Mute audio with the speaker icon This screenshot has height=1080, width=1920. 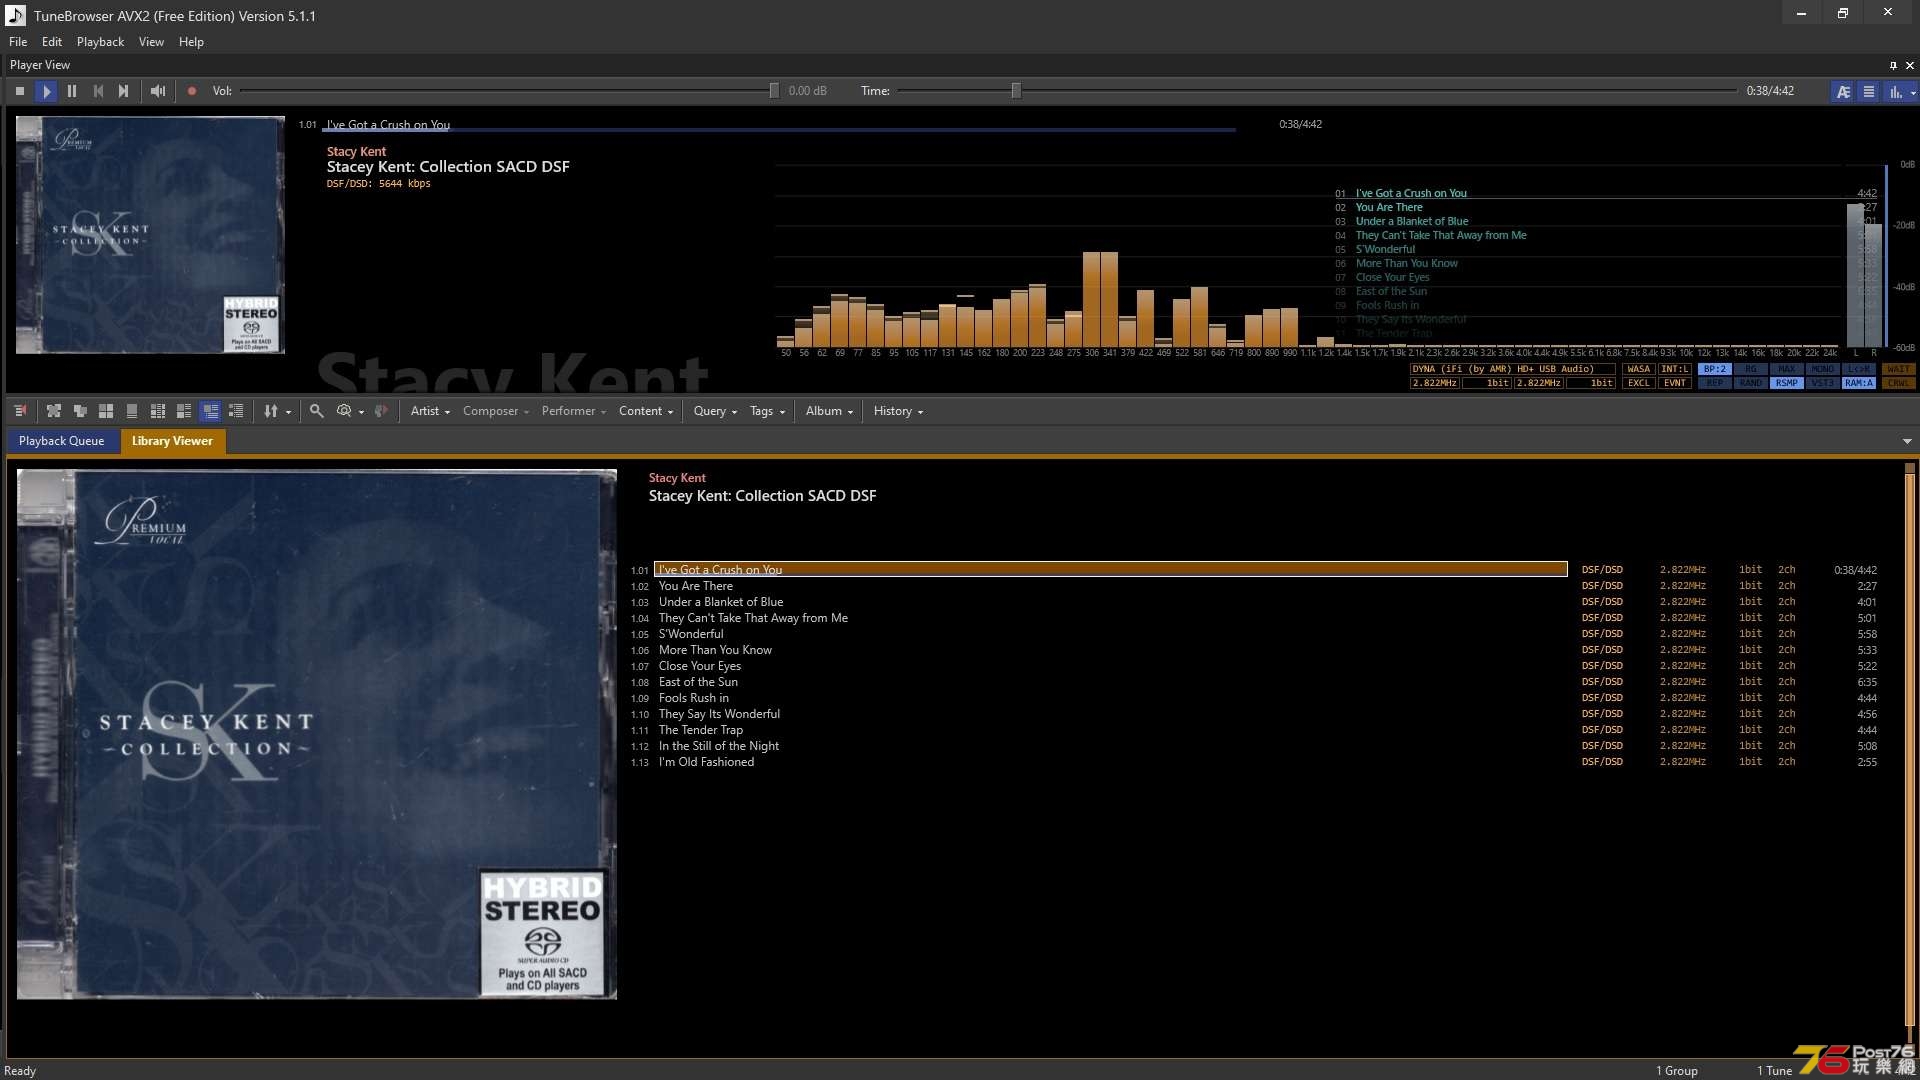click(157, 91)
